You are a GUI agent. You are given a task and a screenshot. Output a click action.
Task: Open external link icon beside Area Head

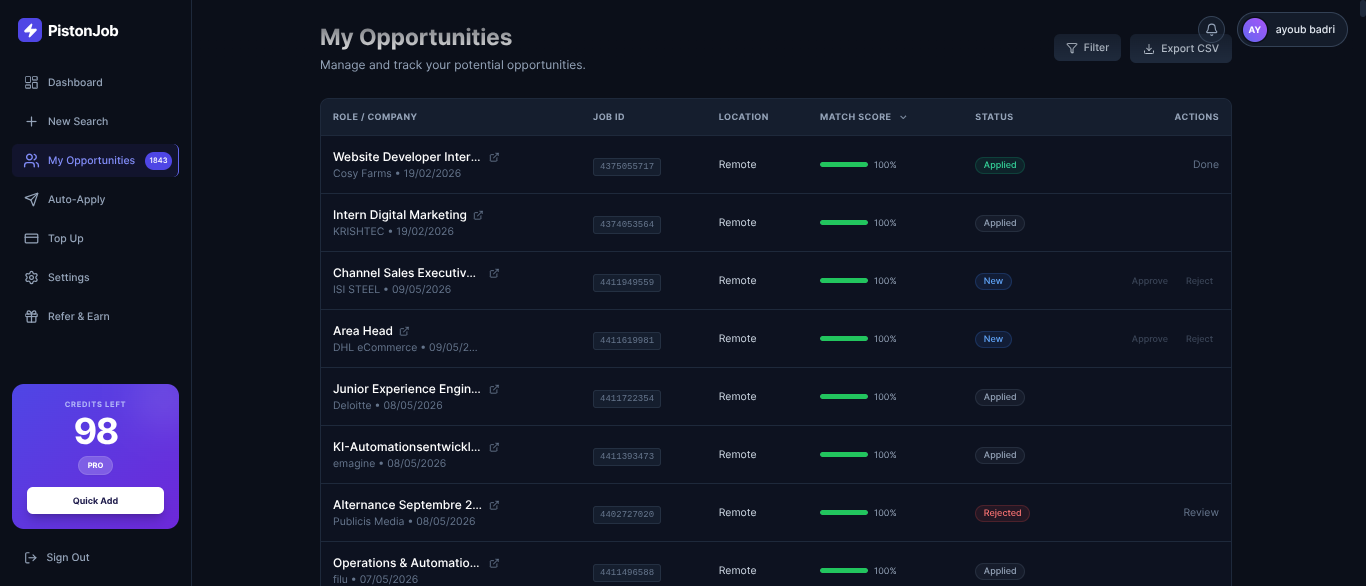click(x=404, y=331)
